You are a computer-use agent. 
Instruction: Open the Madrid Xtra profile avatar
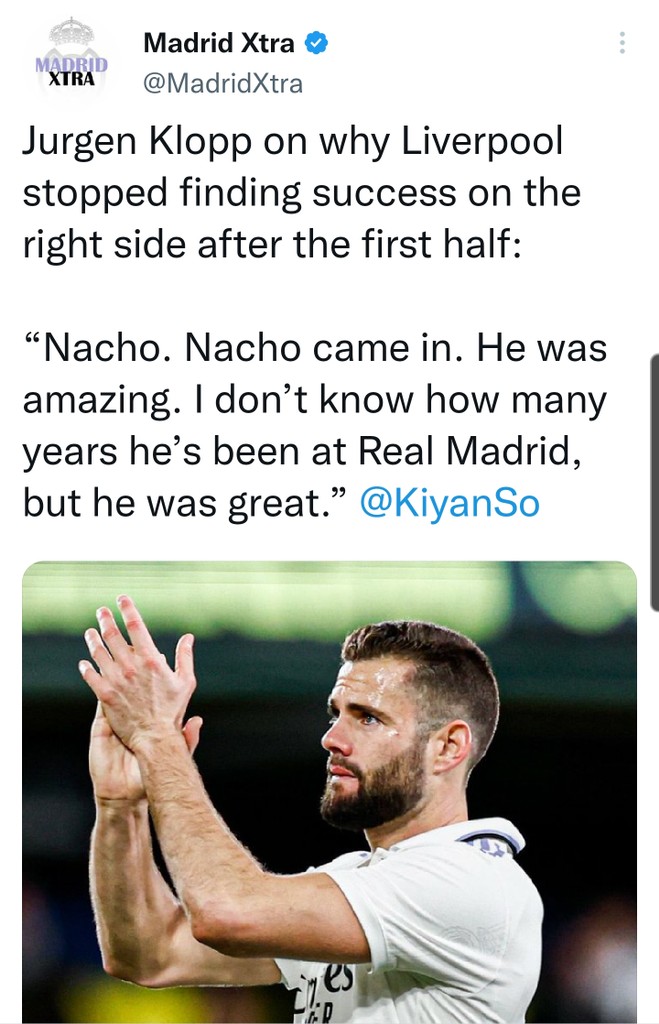pos(71,59)
